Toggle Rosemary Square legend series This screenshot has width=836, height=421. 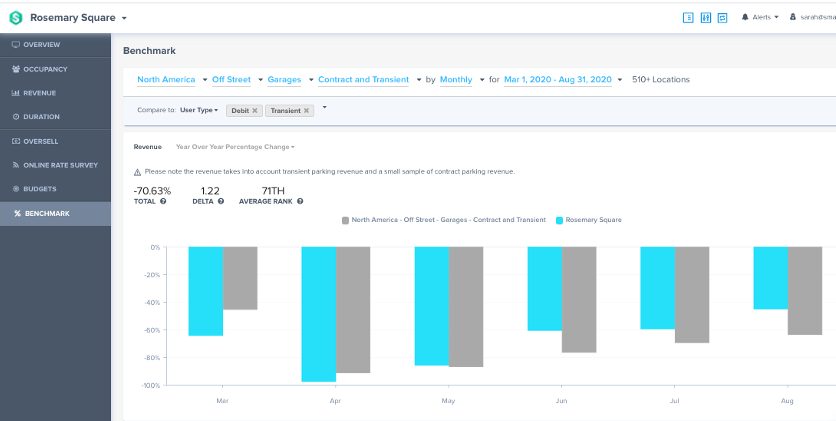[x=589, y=219]
